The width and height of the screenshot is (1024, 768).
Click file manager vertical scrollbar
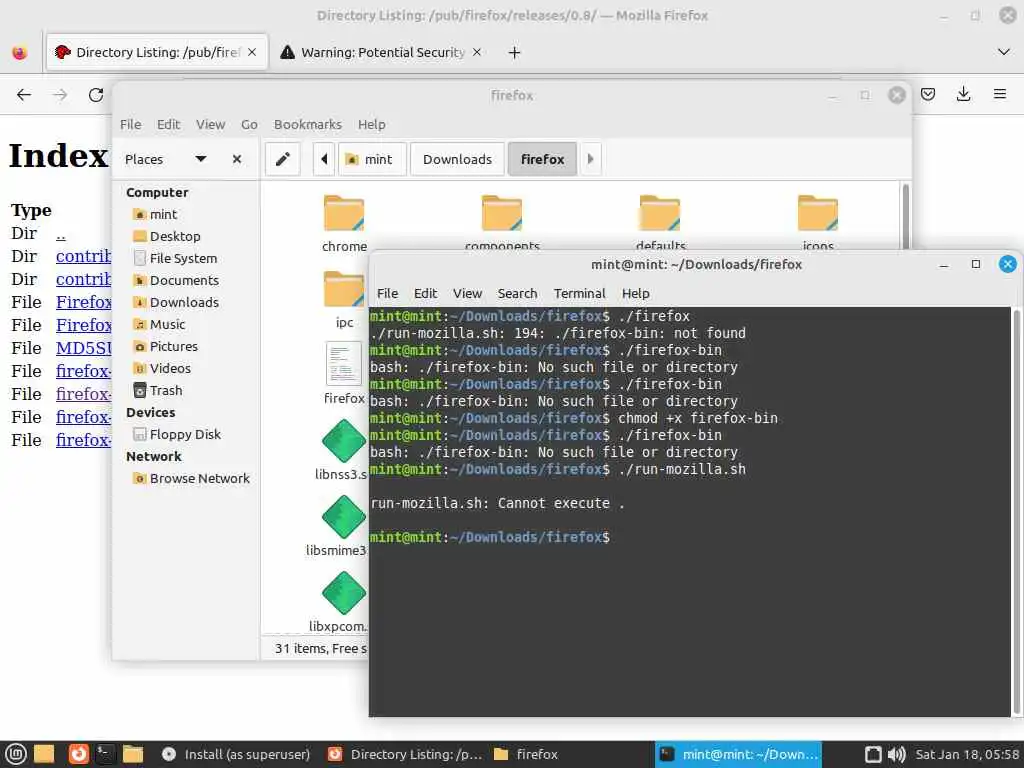[x=905, y=216]
